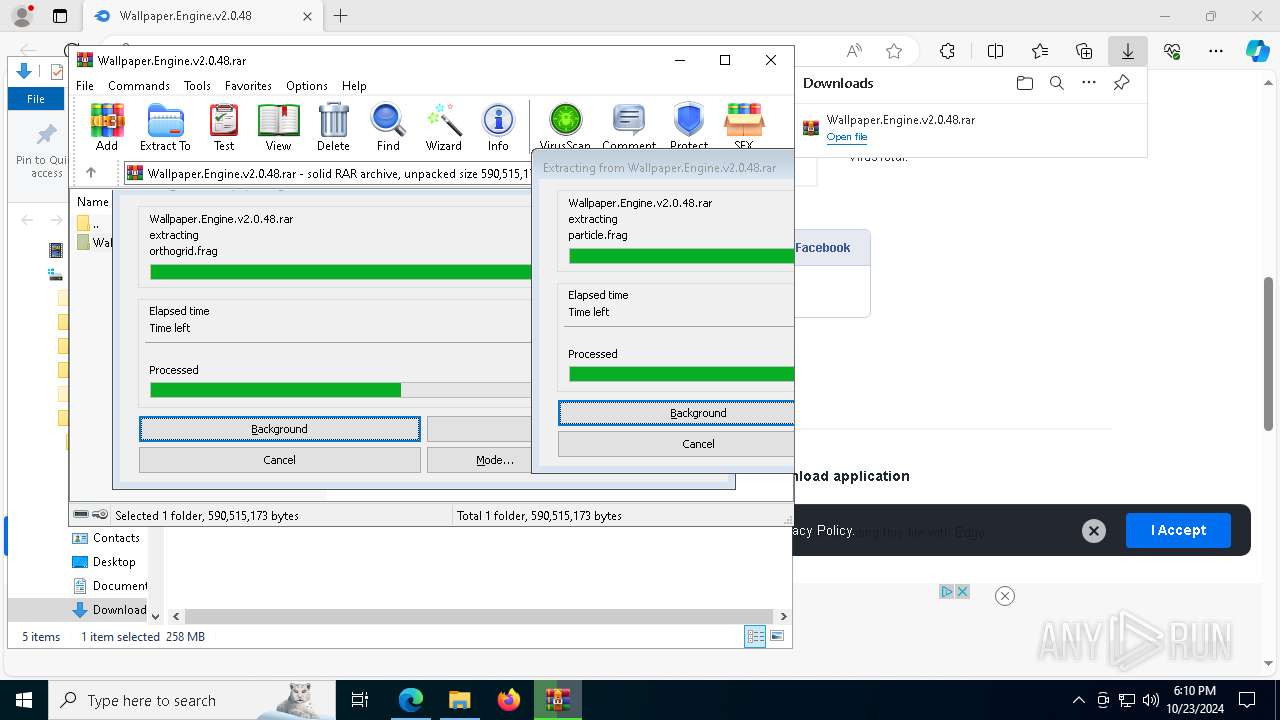Click the I Accept button

click(x=1178, y=530)
